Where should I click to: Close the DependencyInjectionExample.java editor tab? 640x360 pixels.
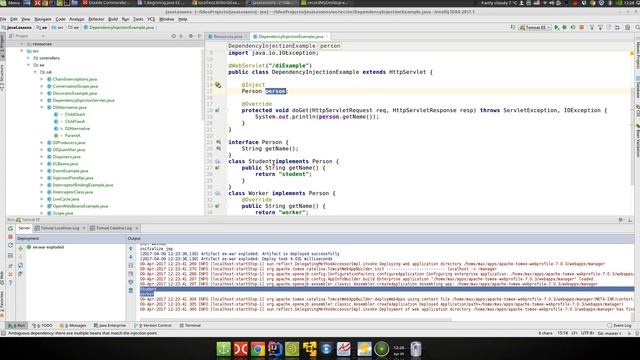tap(327, 36)
